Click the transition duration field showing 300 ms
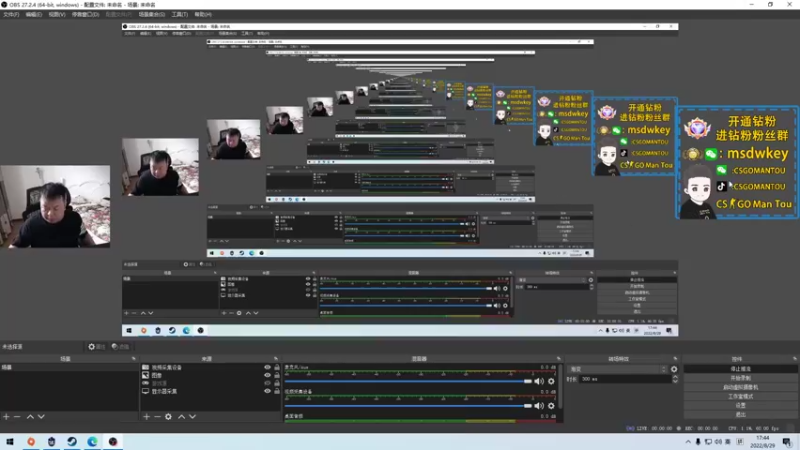 tap(626, 379)
